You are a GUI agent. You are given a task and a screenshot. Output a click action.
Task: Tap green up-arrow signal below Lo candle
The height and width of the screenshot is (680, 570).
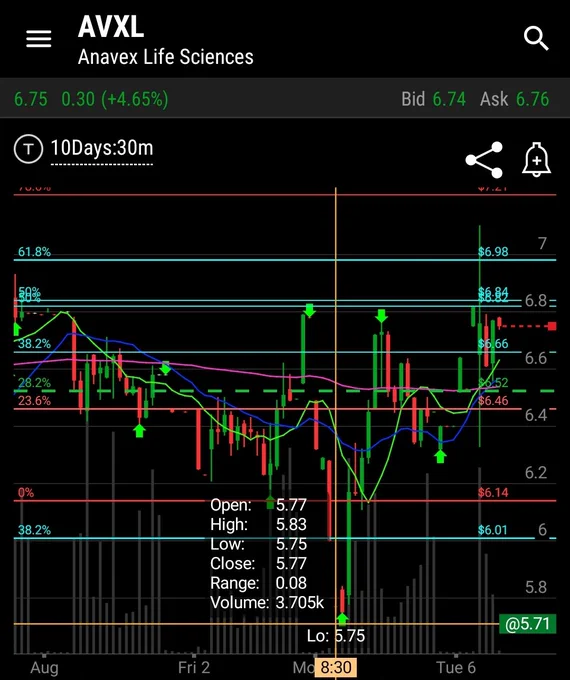pyautogui.click(x=342, y=618)
